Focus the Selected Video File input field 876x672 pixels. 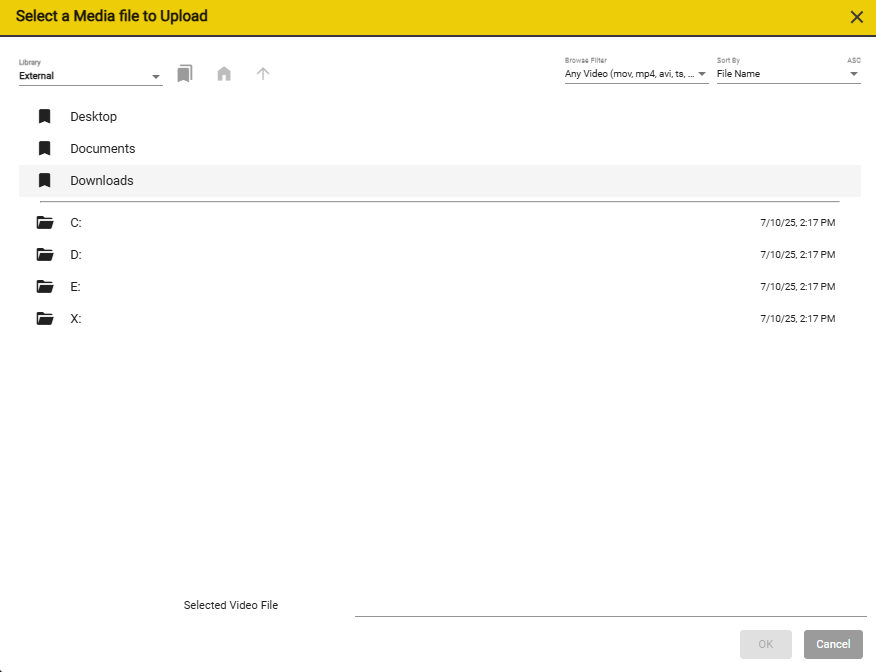tap(611, 606)
